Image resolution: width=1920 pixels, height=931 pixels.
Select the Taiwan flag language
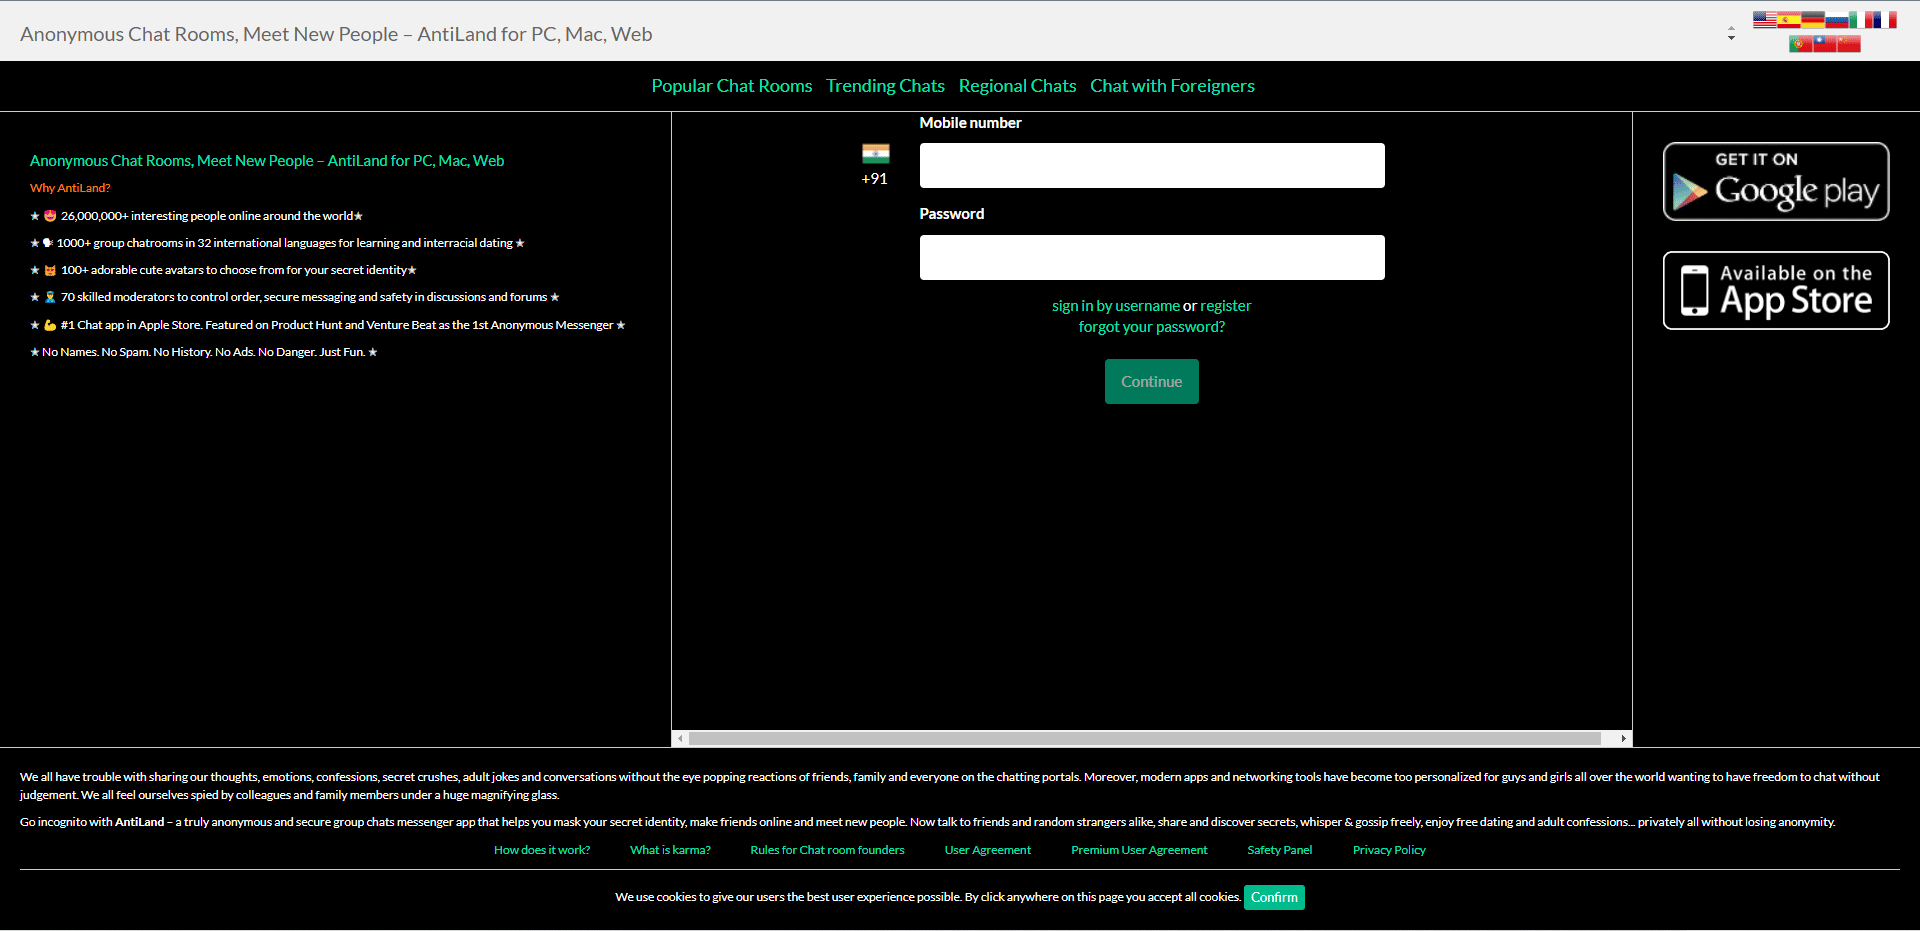tap(1825, 43)
